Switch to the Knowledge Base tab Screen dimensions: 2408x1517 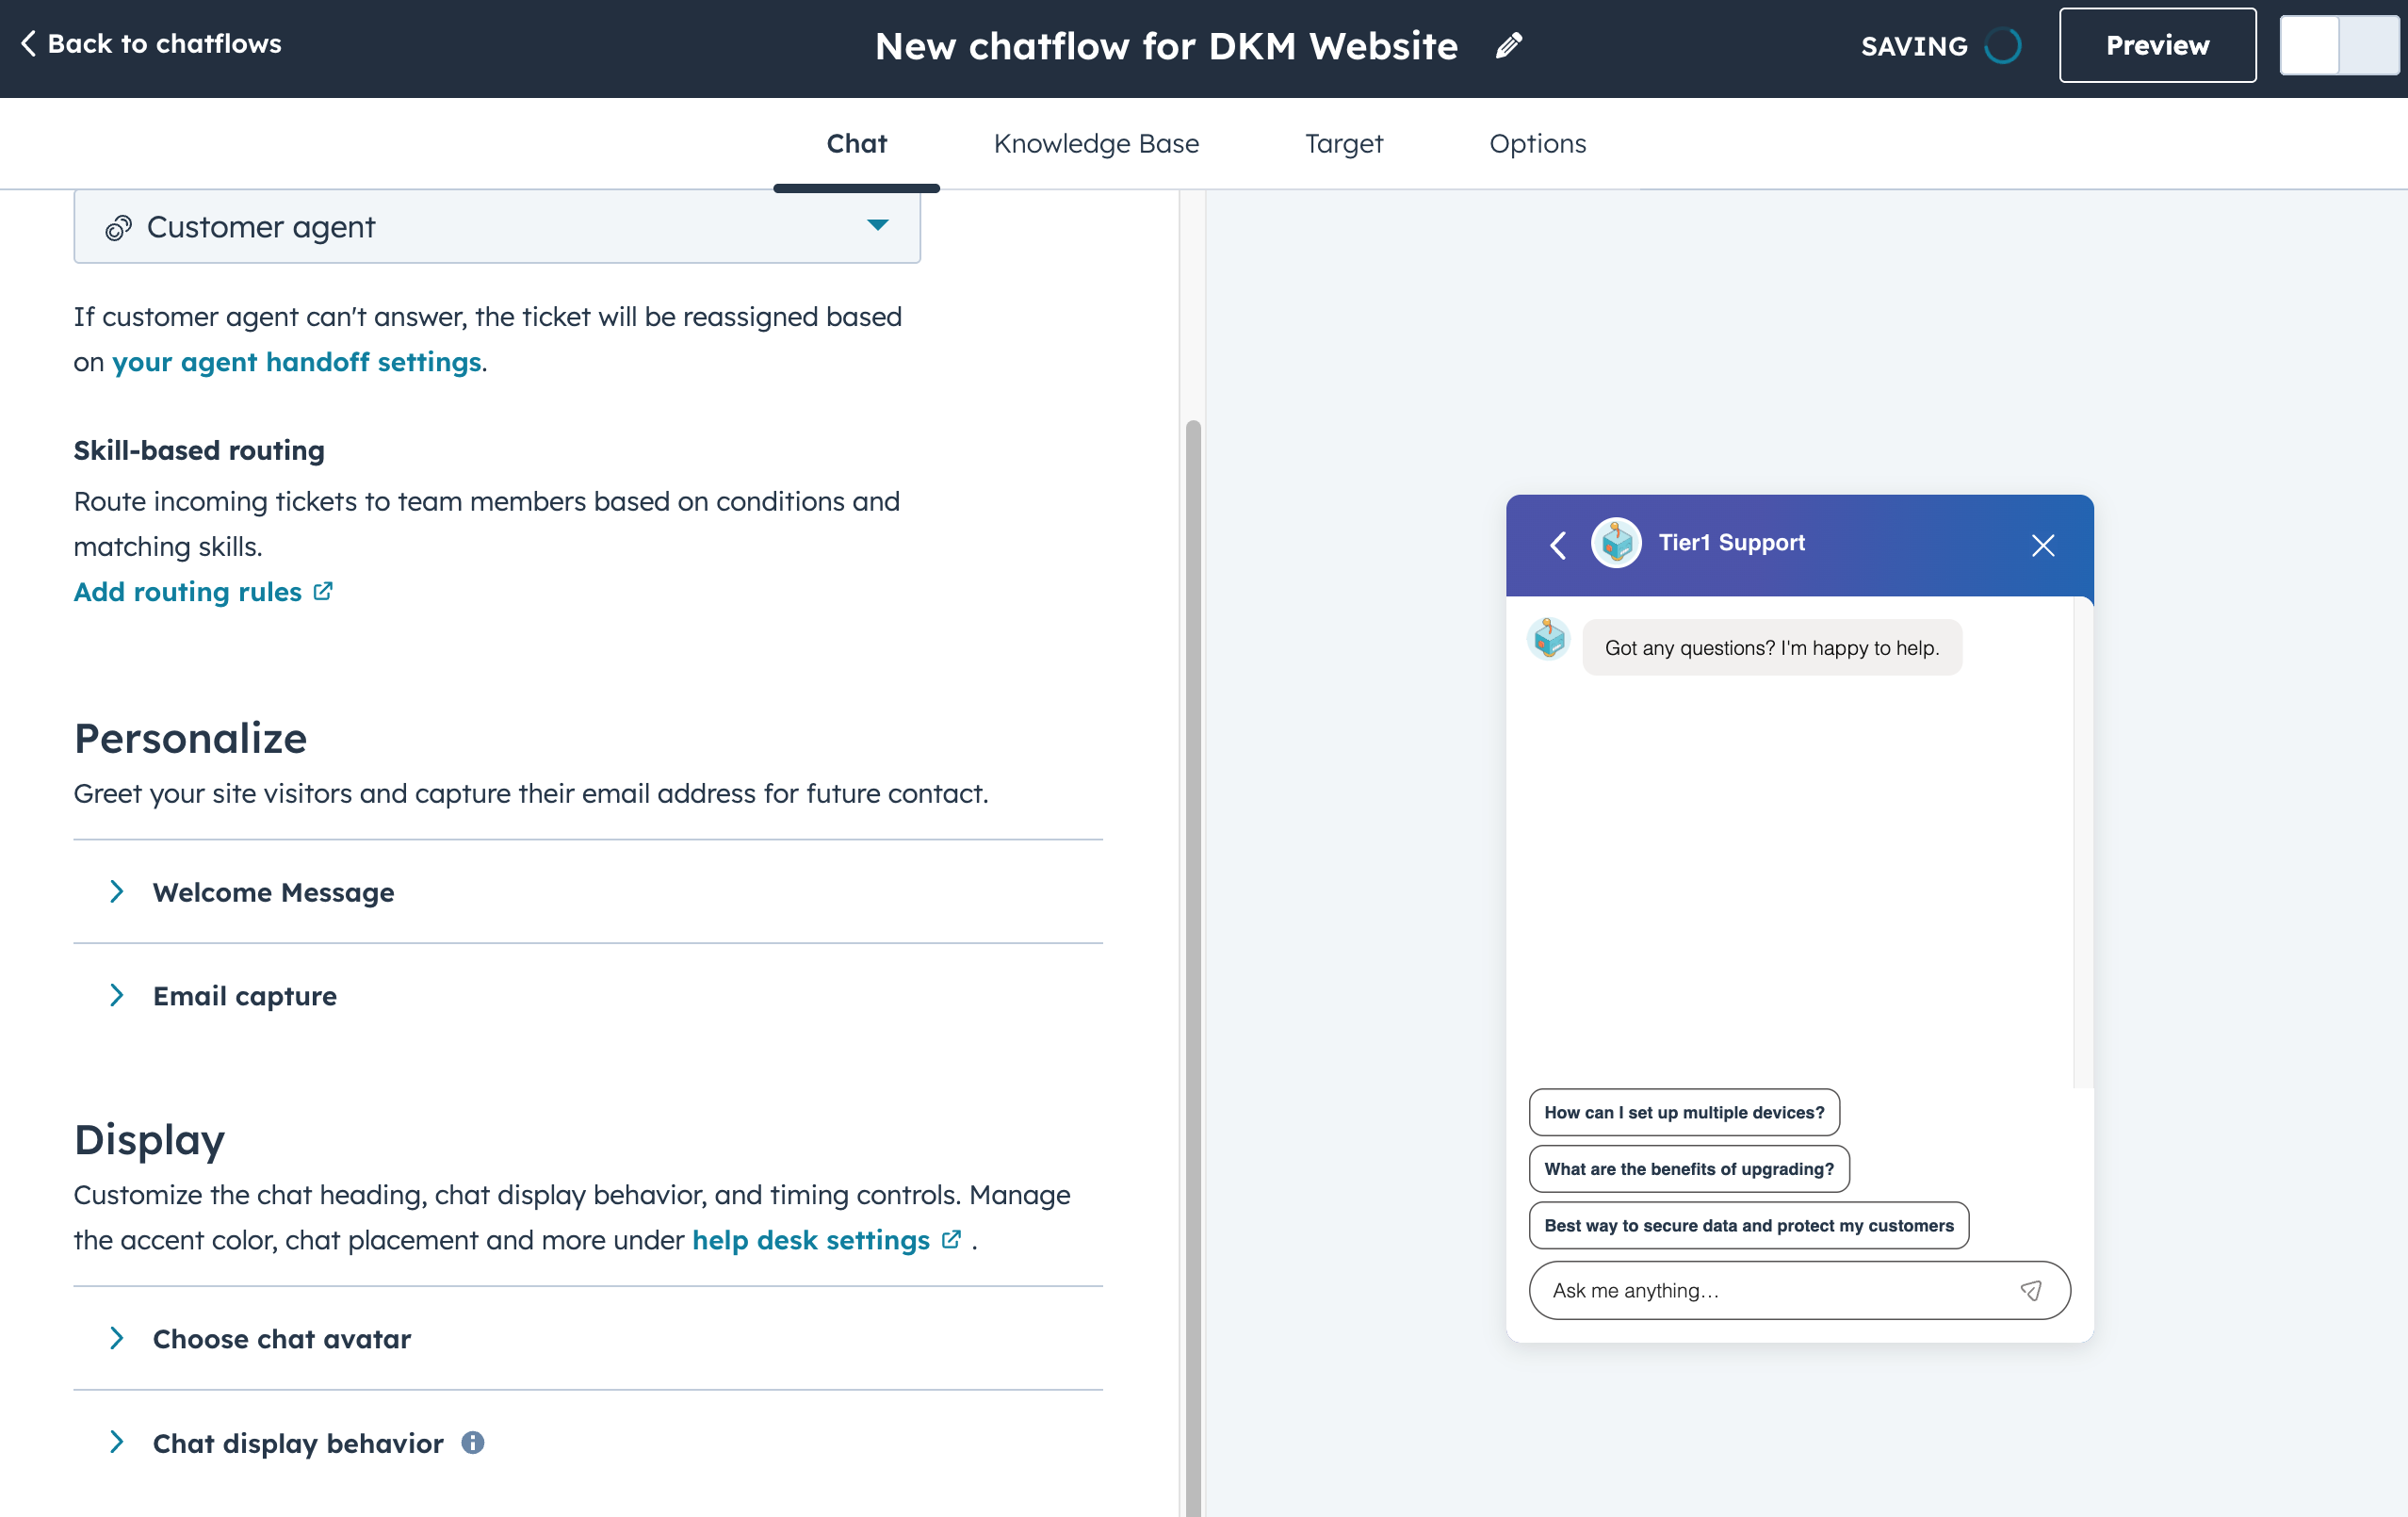[x=1096, y=143]
